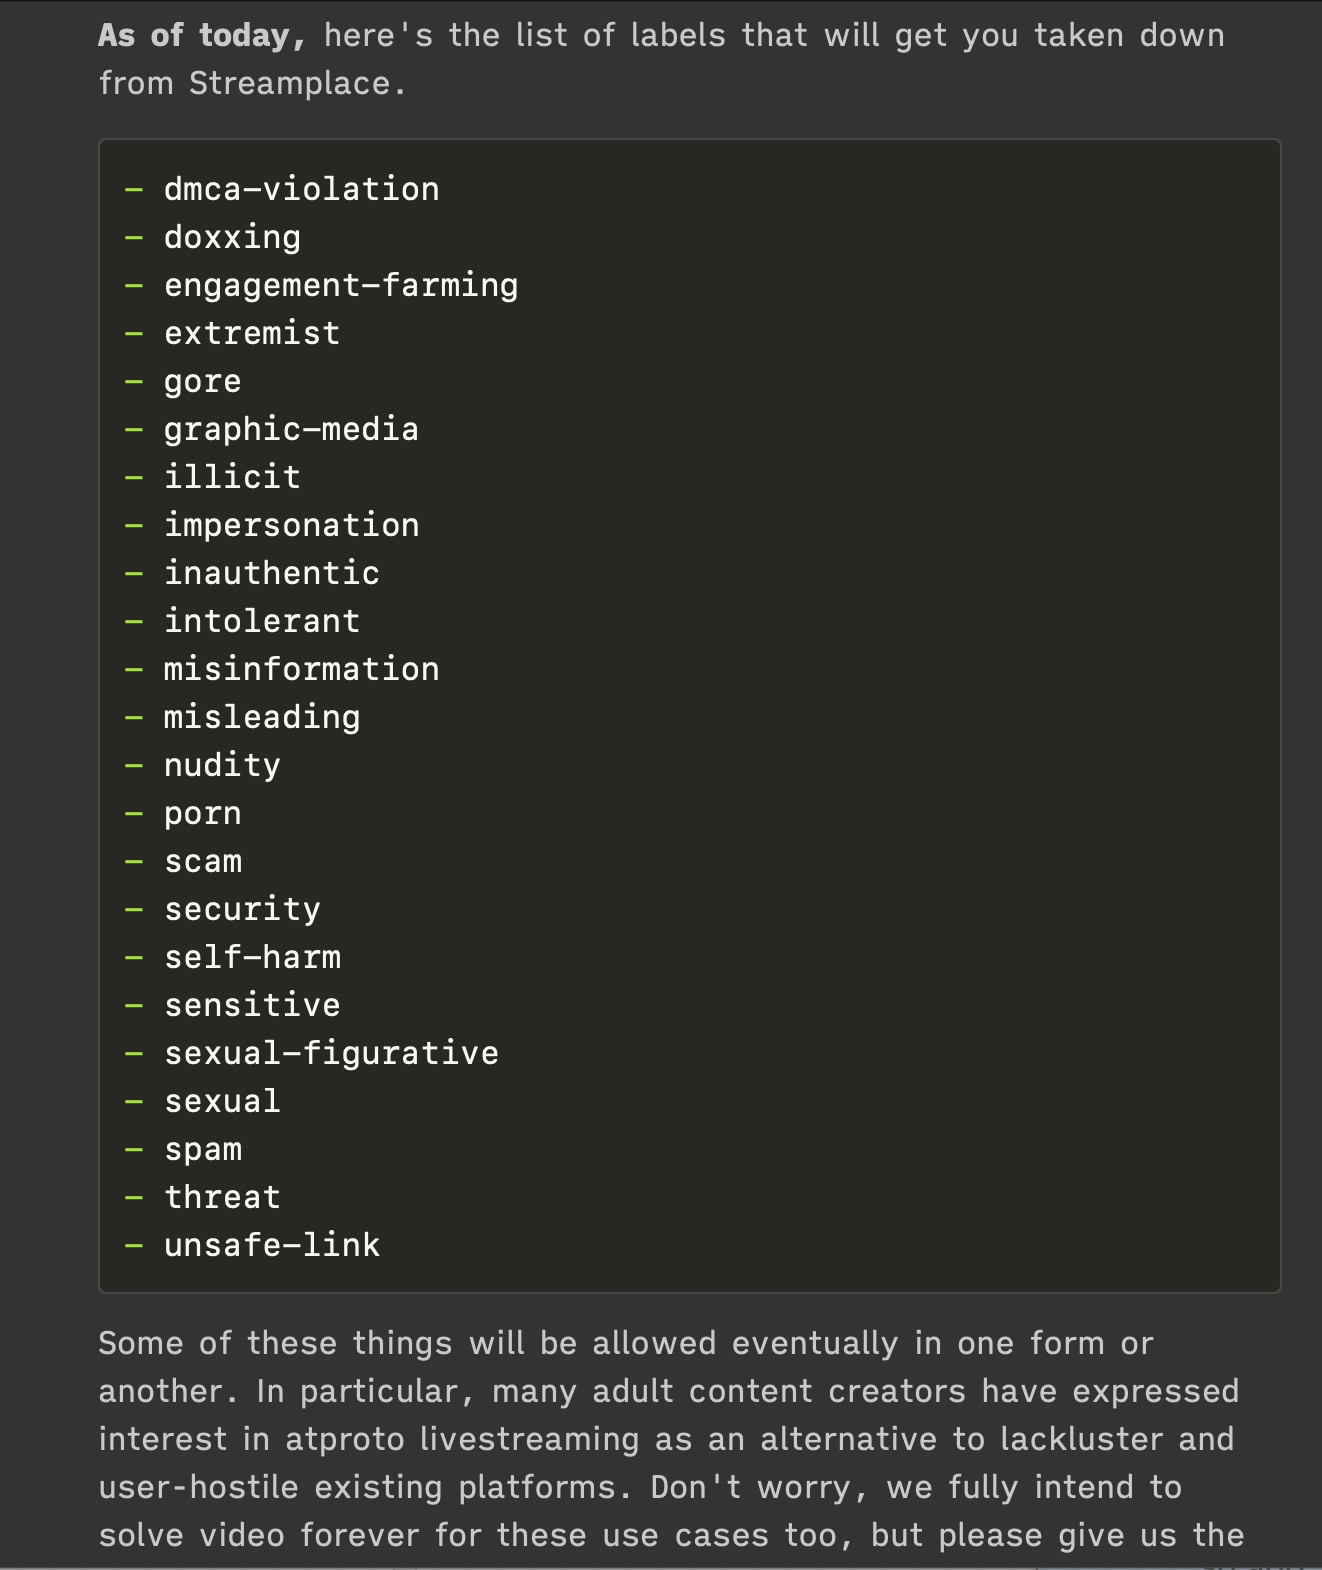Click the "scam" entry
Image resolution: width=1322 pixels, height=1570 pixels.
pyautogui.click(x=202, y=861)
